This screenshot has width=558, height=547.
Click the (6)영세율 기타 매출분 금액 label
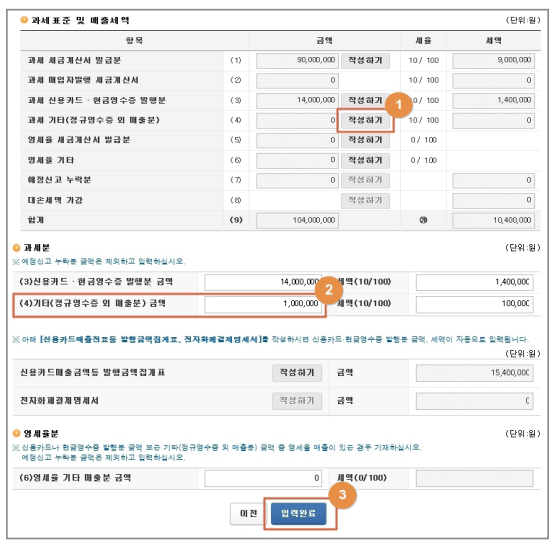[x=75, y=478]
